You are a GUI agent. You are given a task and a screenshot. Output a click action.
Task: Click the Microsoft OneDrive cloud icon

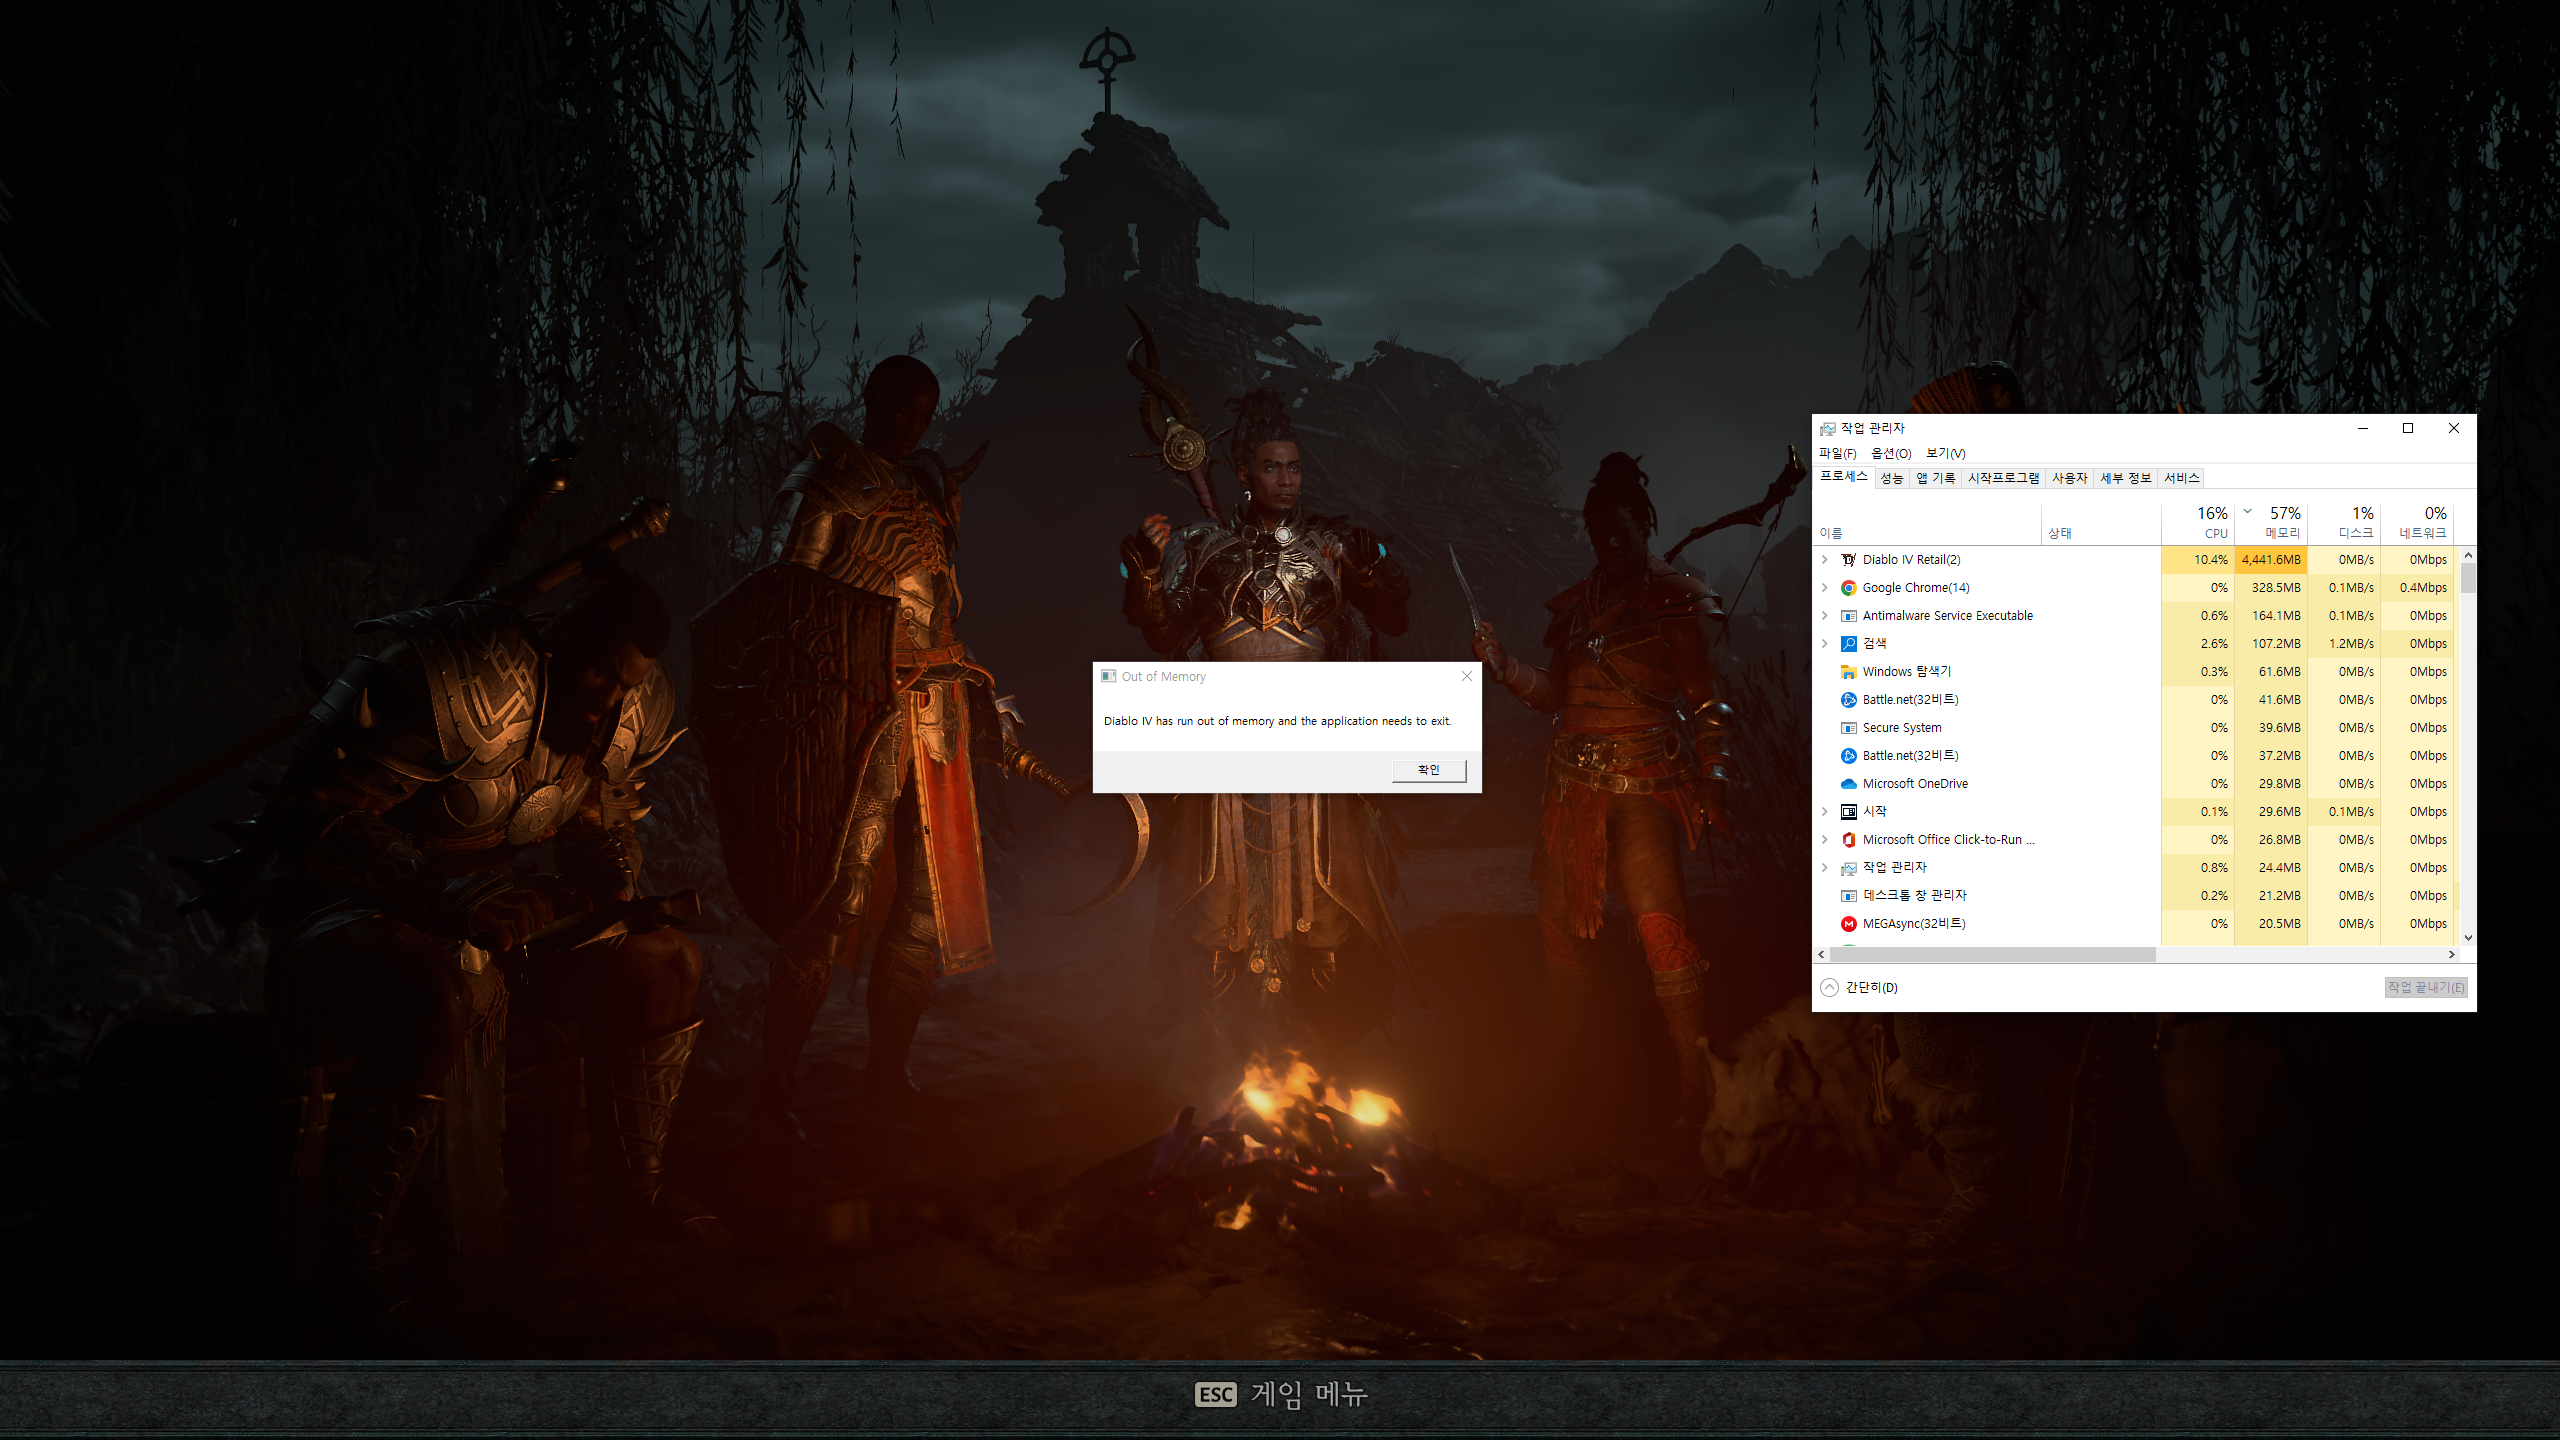[1848, 784]
